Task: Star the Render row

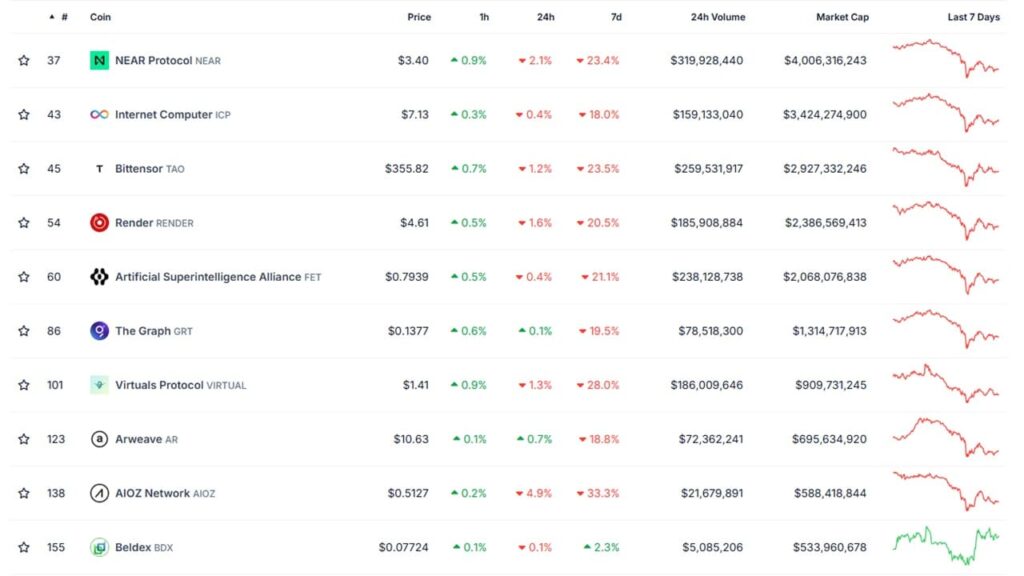Action: pos(23,222)
